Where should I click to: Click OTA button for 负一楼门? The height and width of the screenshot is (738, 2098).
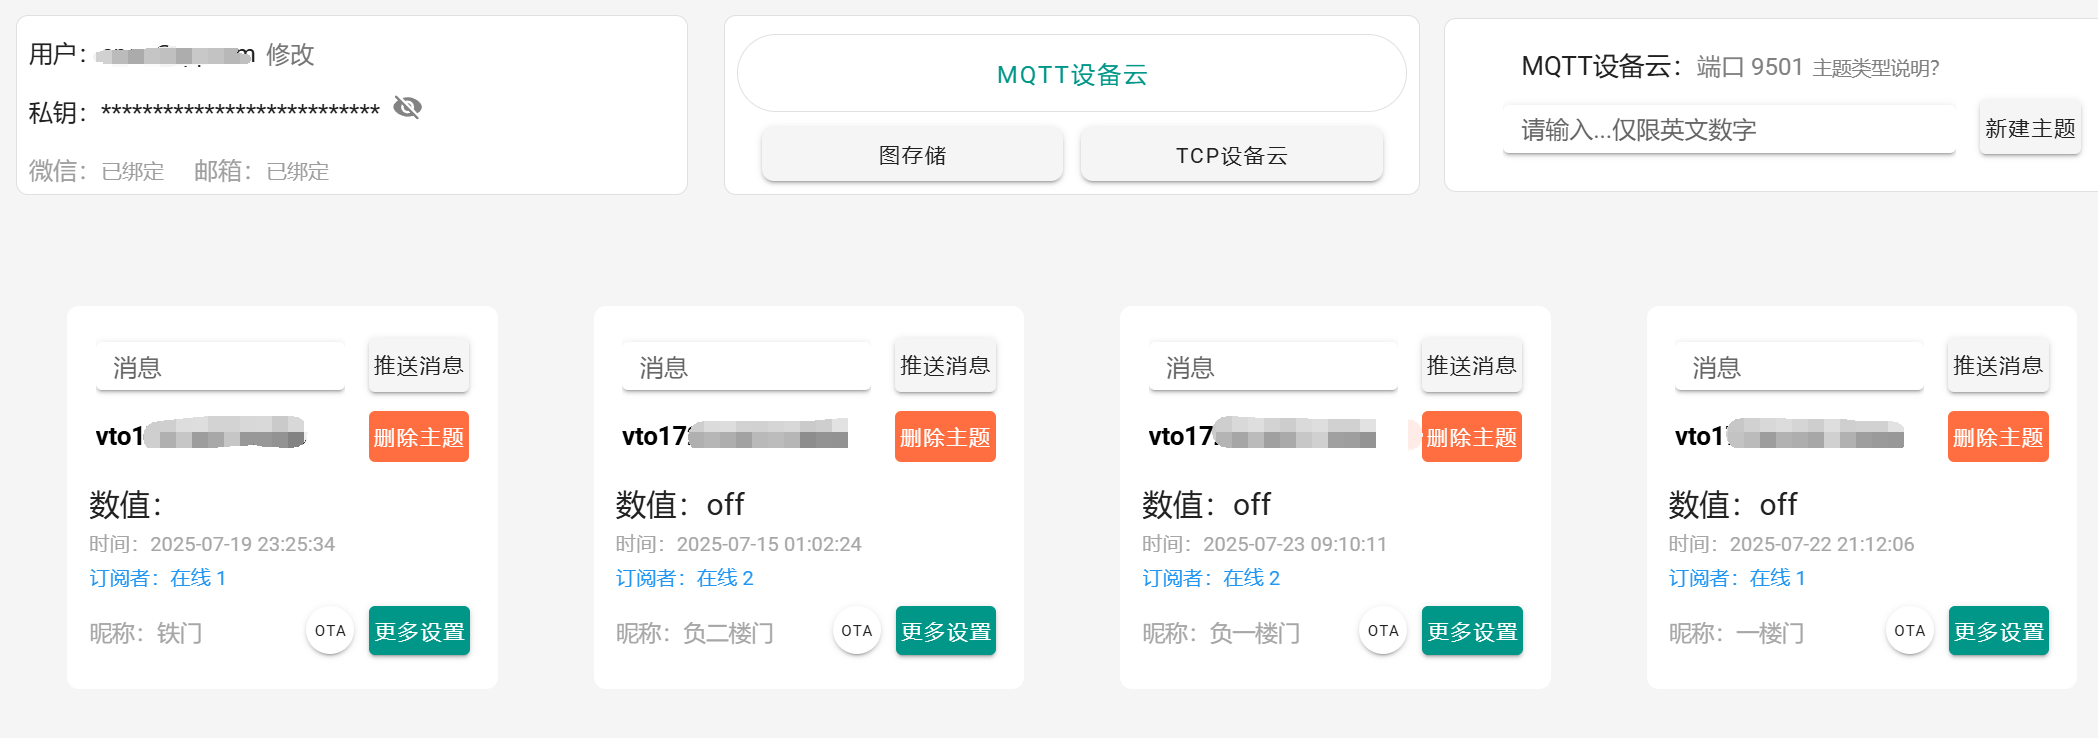click(1383, 631)
